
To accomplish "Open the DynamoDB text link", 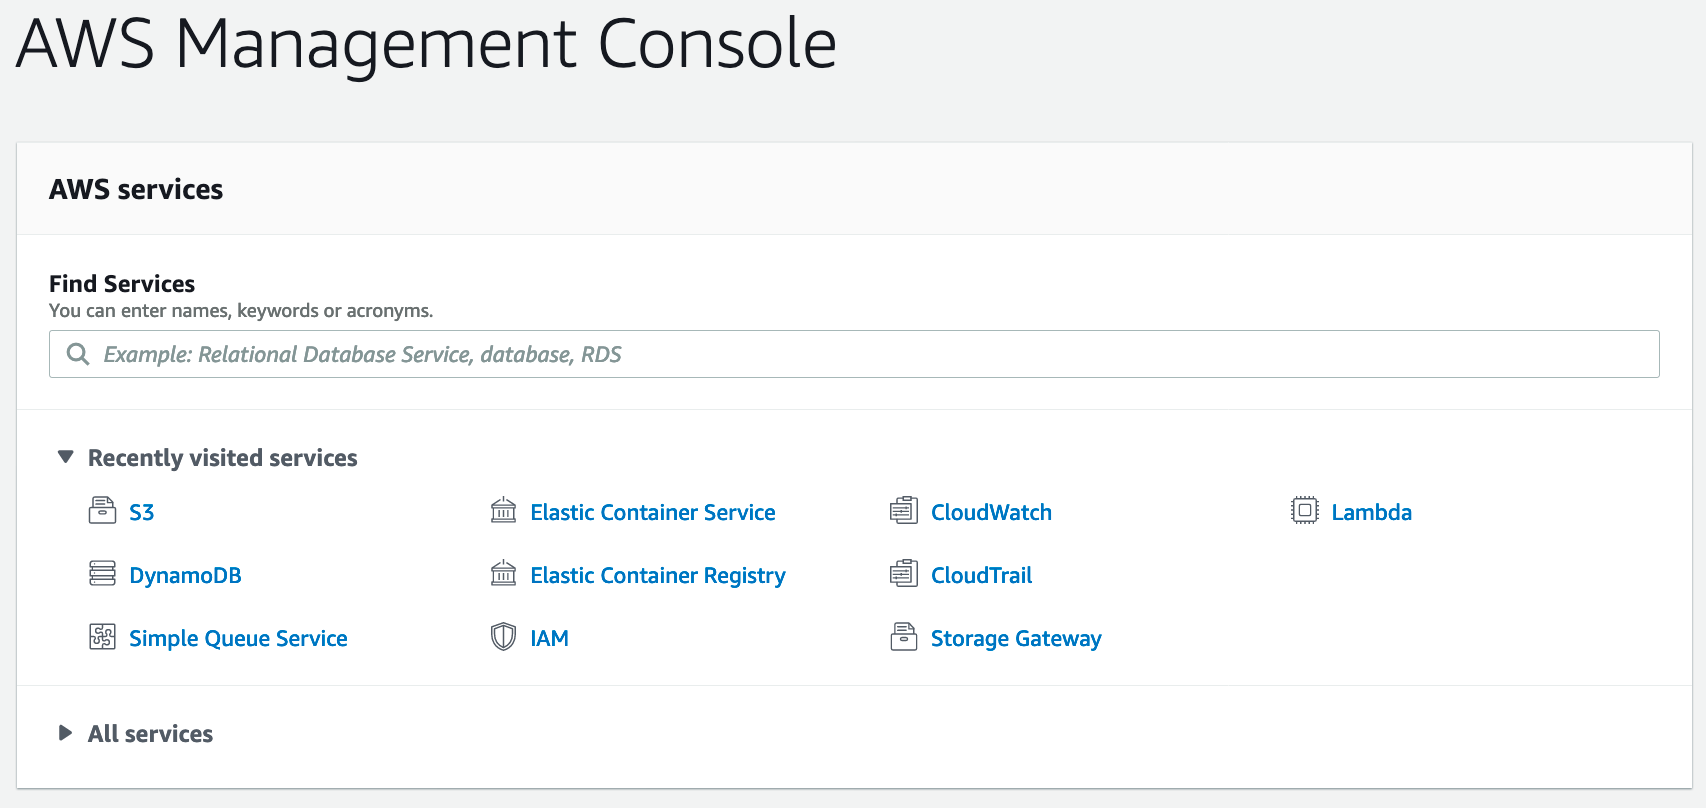I will [x=185, y=575].
